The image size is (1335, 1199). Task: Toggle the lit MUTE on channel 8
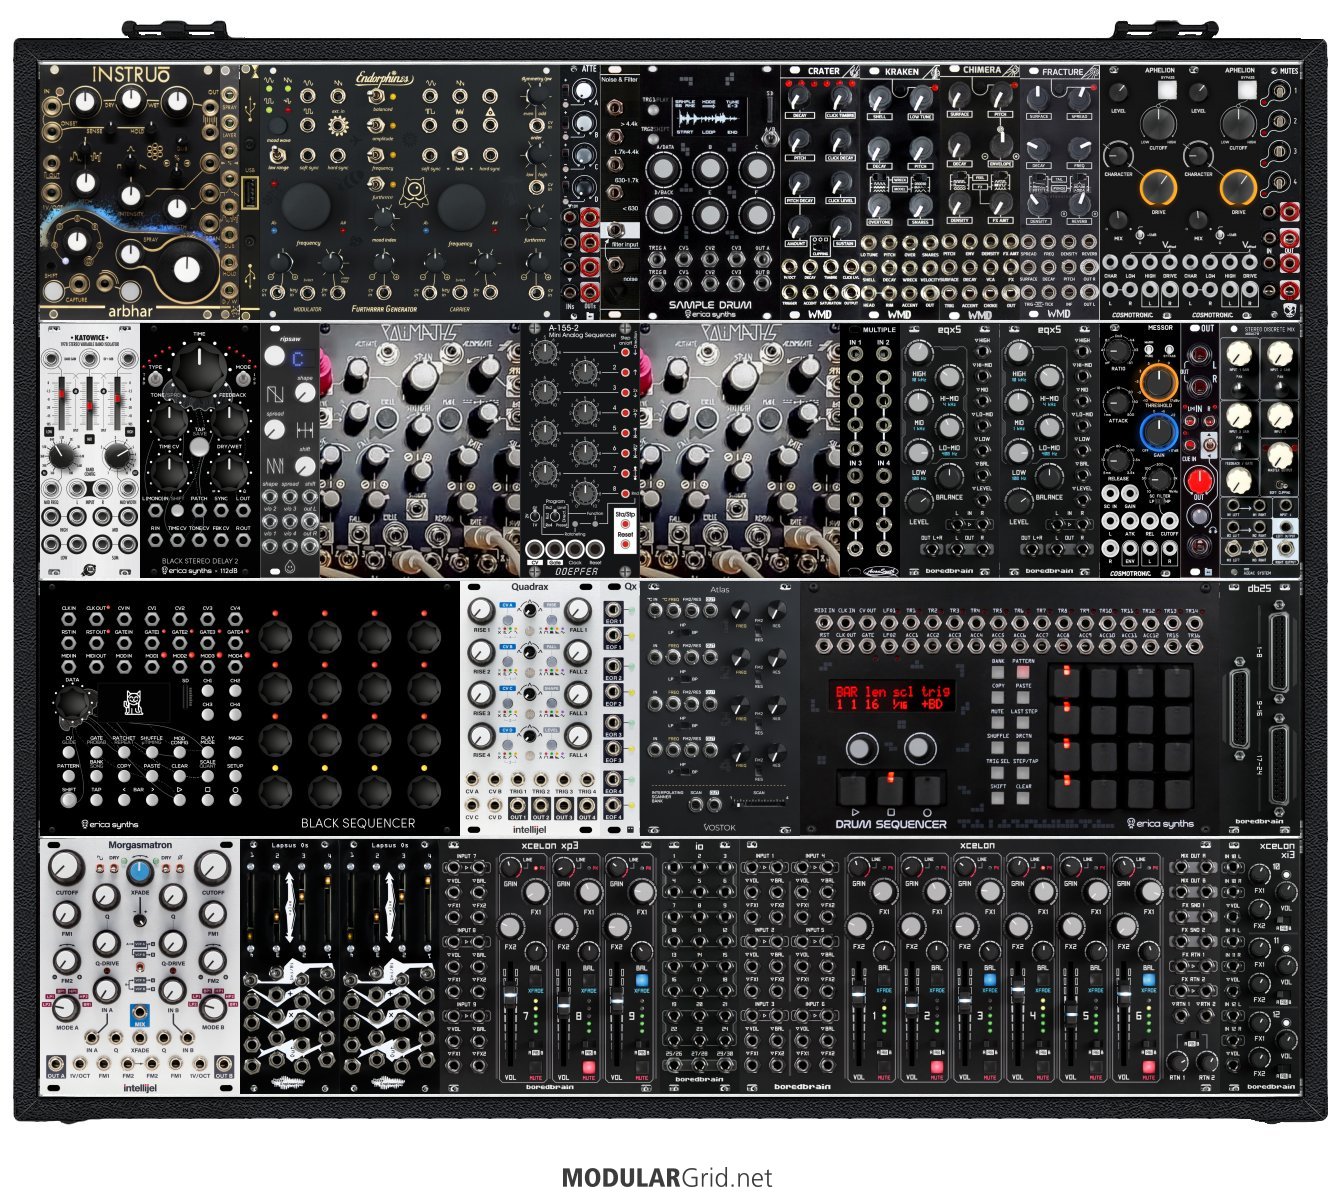pyautogui.click(x=588, y=1067)
